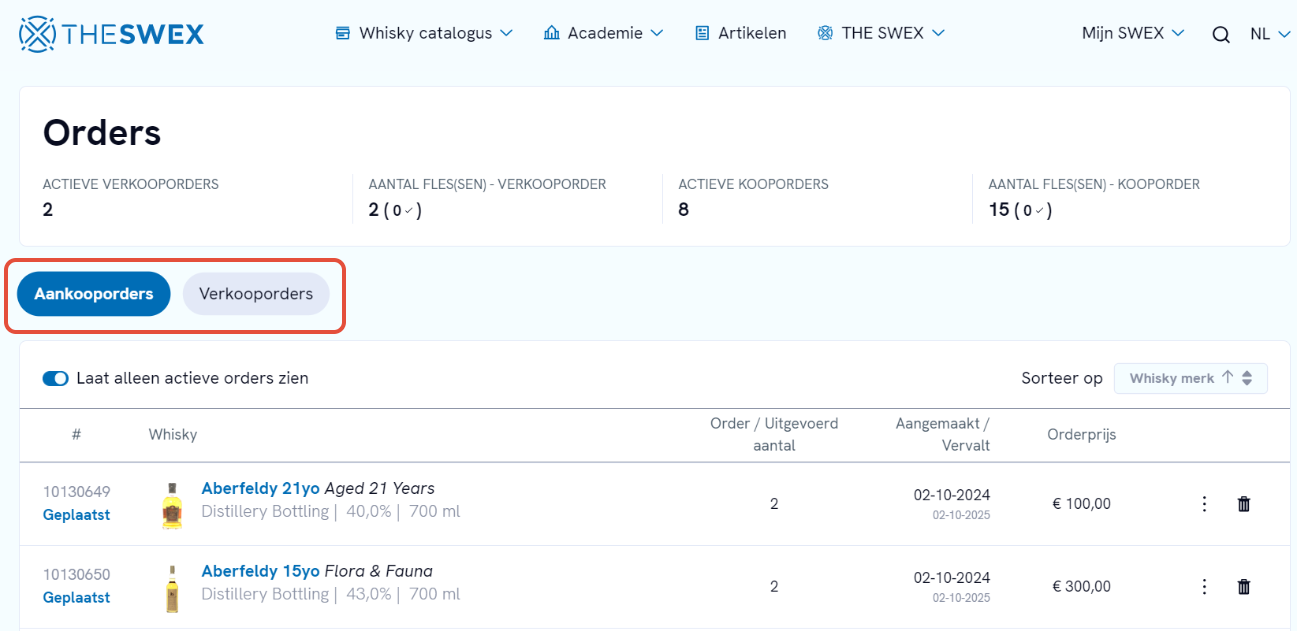Expand kooporder bottle count (0) chevron

click(1041, 210)
